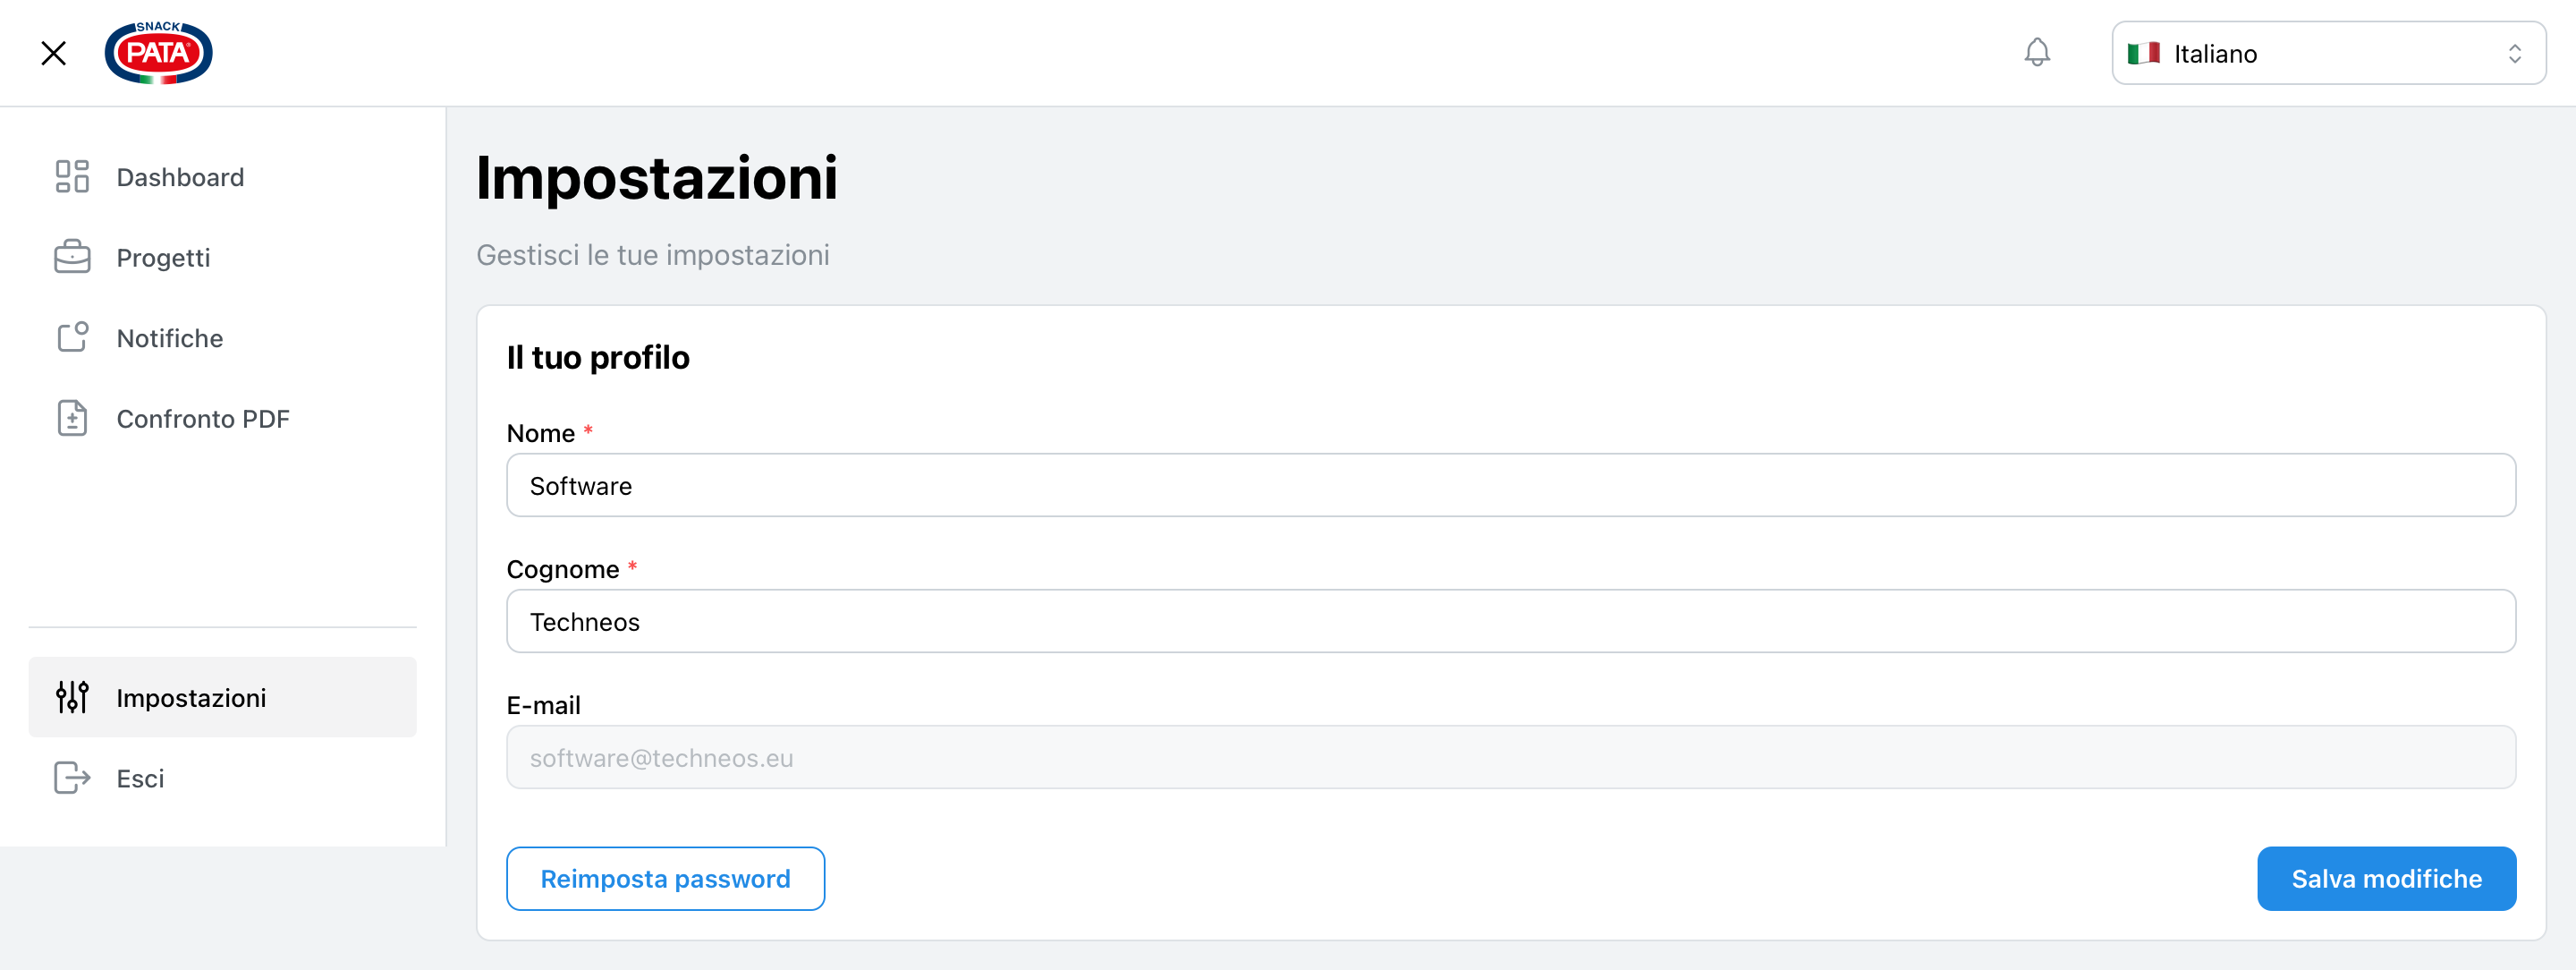Viewport: 2576px width, 970px height.
Task: Open the notifications bell
Action: tap(2036, 53)
